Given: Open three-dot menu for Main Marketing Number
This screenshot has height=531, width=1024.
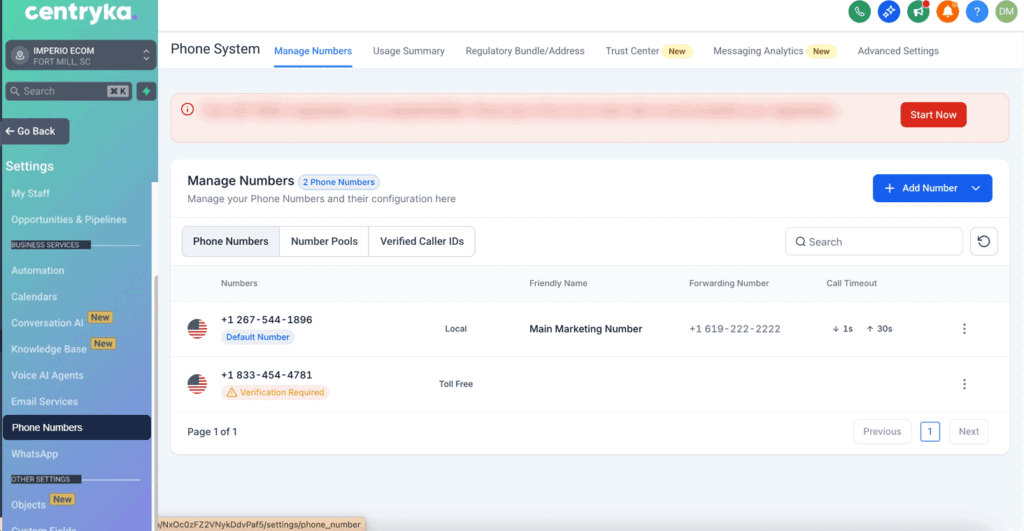Looking at the screenshot, I should pos(964,329).
